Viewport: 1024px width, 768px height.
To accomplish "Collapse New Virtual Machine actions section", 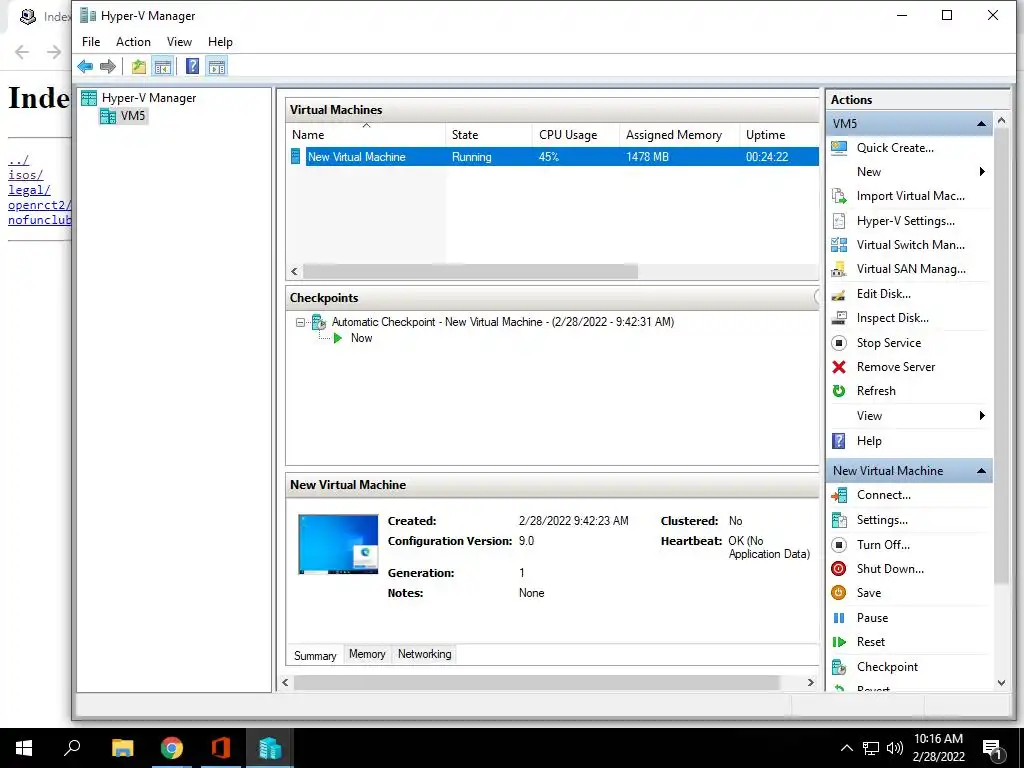I will (981, 471).
